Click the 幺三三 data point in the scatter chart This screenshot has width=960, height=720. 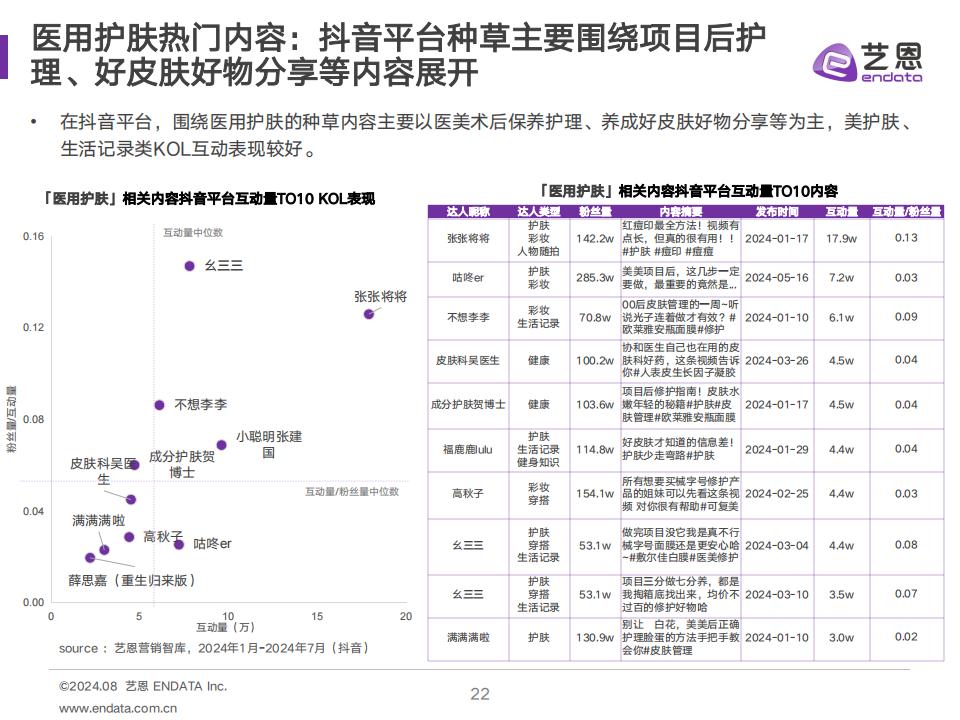tap(190, 266)
